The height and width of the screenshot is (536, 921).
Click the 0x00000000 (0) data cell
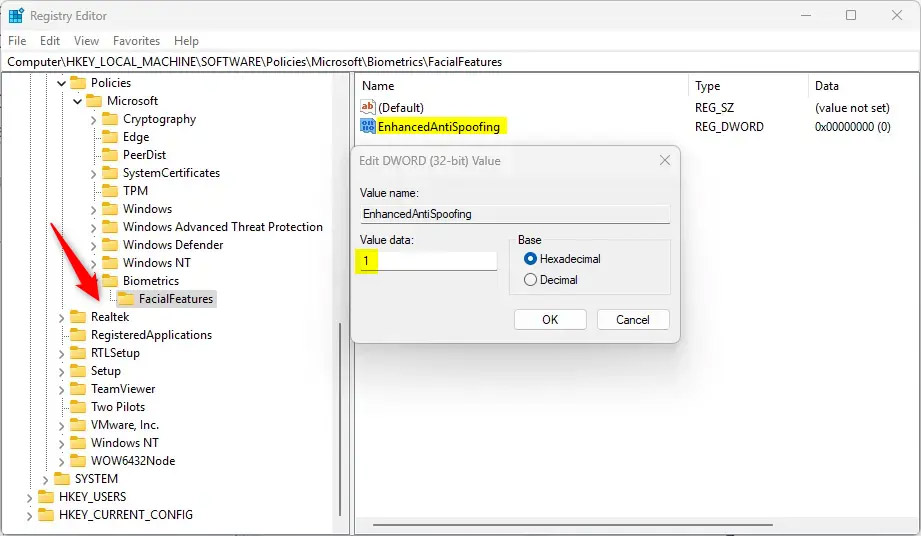click(852, 126)
